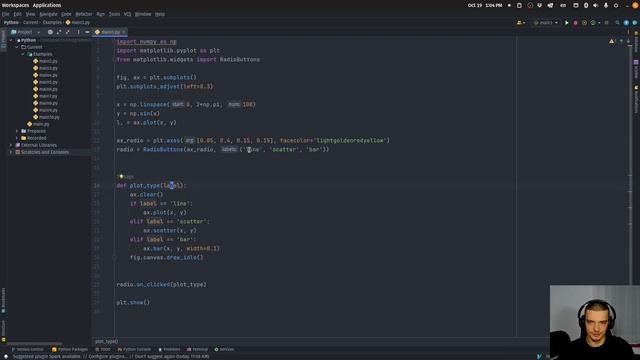Click the Examples breadcrumb in navigation bar
This screenshot has width=640, height=360.
coord(52,22)
